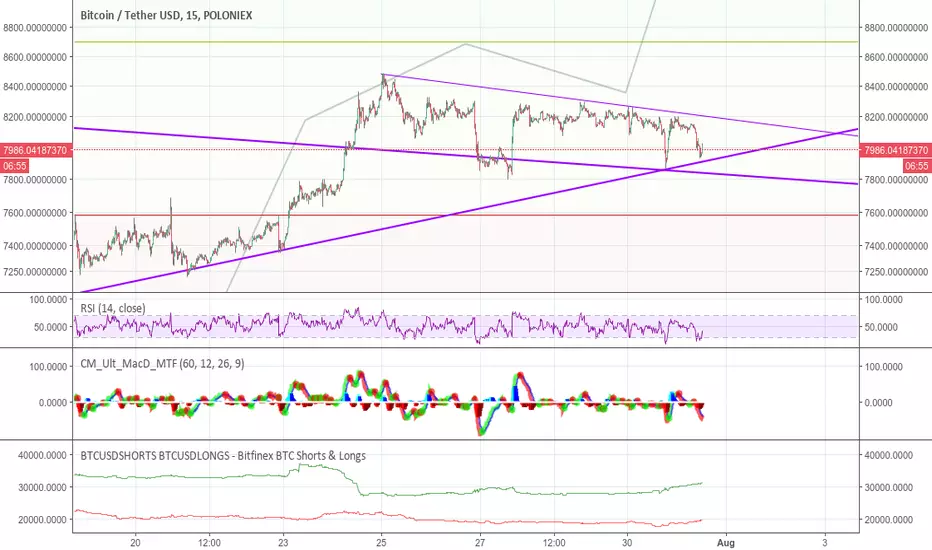Image resolution: width=932 pixels, height=550 pixels.
Task: Click the 12:00 label between 27 and 30
Action: [554, 542]
